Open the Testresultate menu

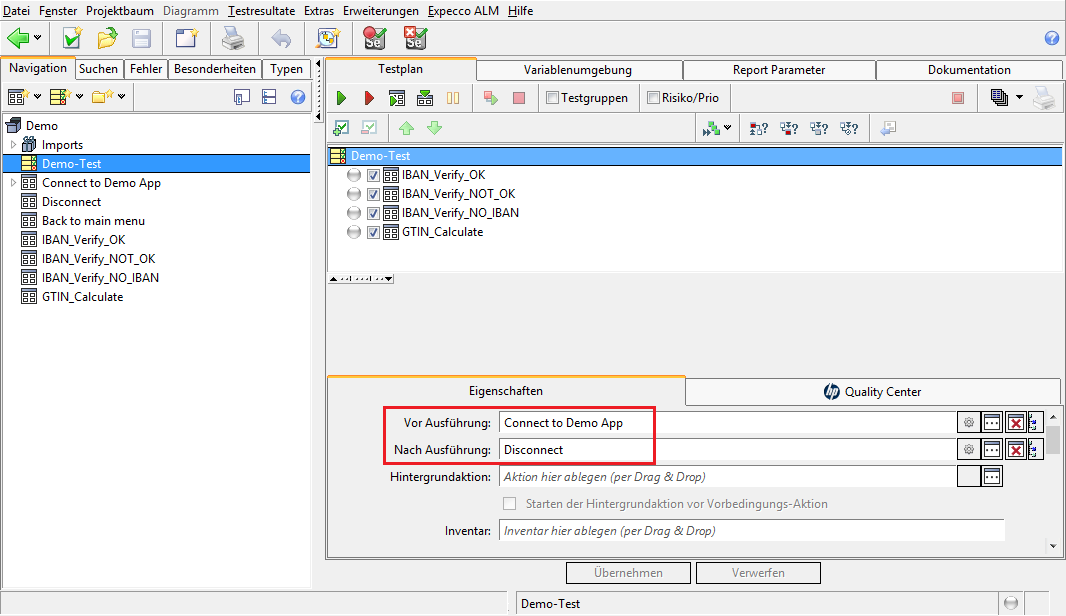[x=263, y=11]
